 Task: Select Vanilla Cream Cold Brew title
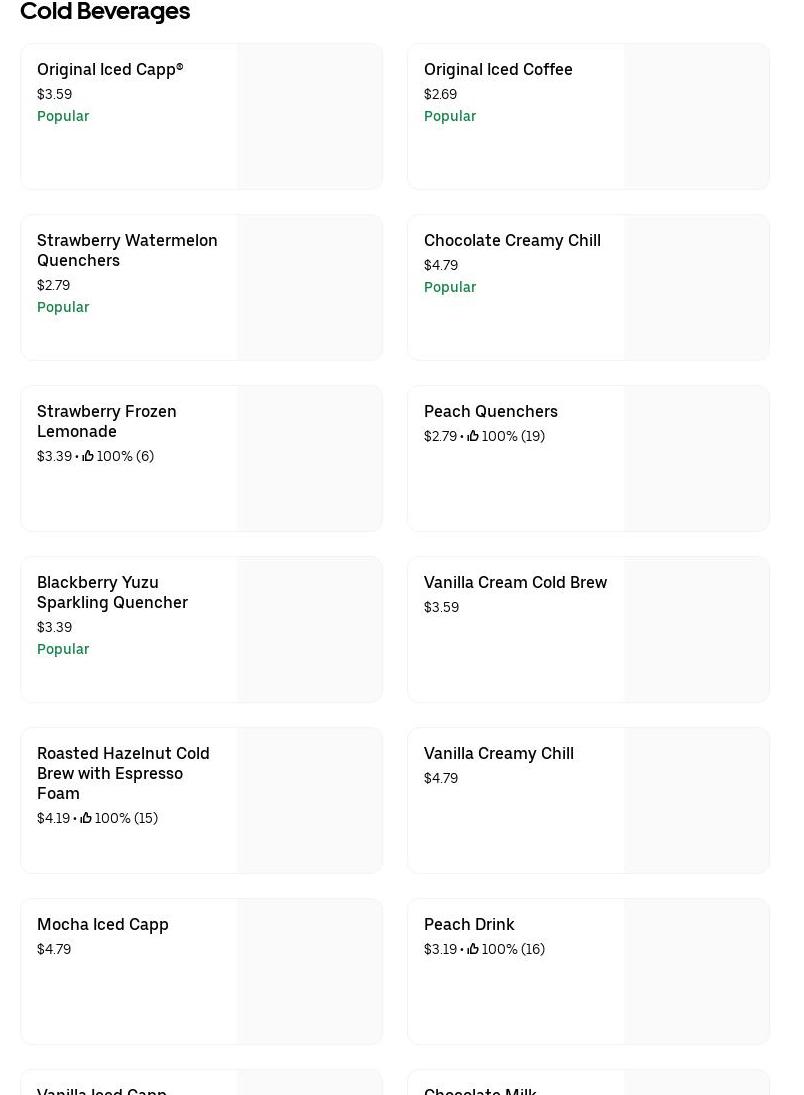tap(515, 583)
